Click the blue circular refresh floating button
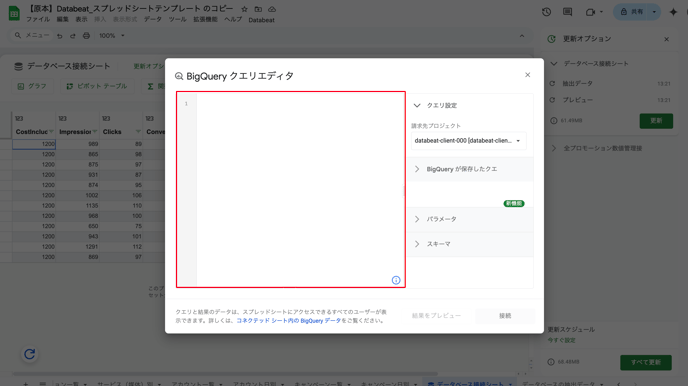This screenshot has width=688, height=386. (x=29, y=354)
